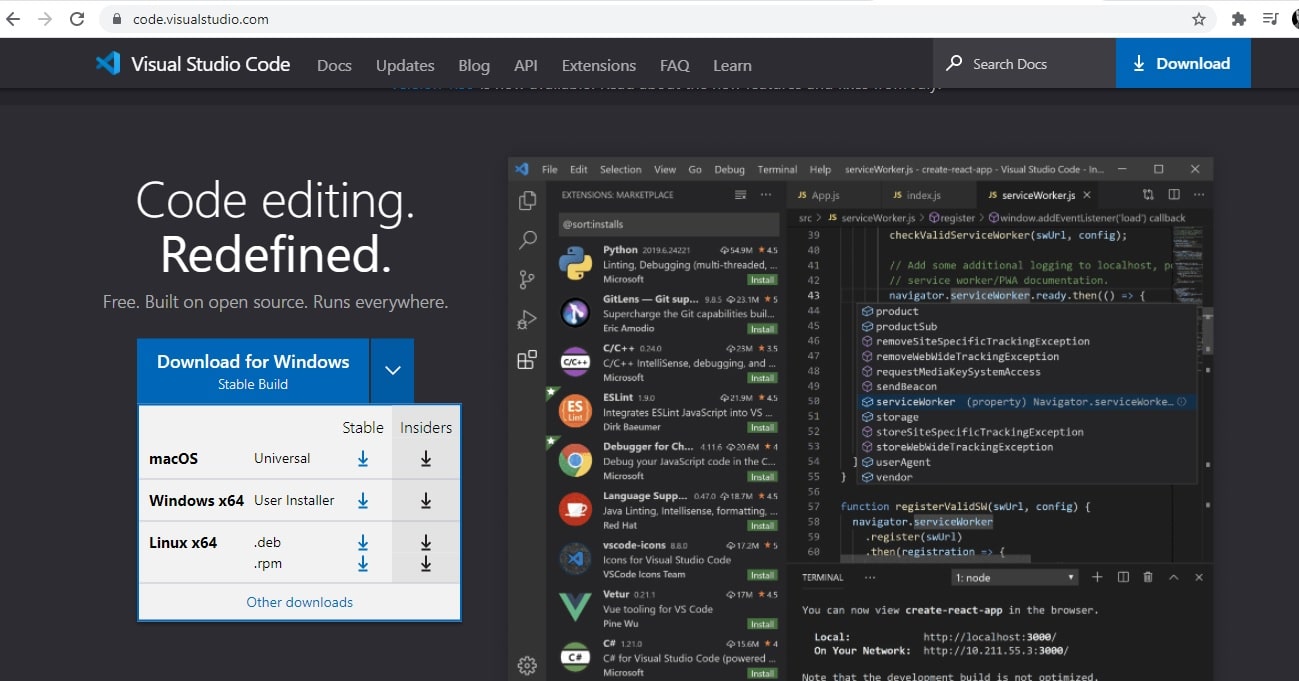The height and width of the screenshot is (681, 1299).
Task: Open the '1: node' terminal selector dropdown
Action: 1013,577
